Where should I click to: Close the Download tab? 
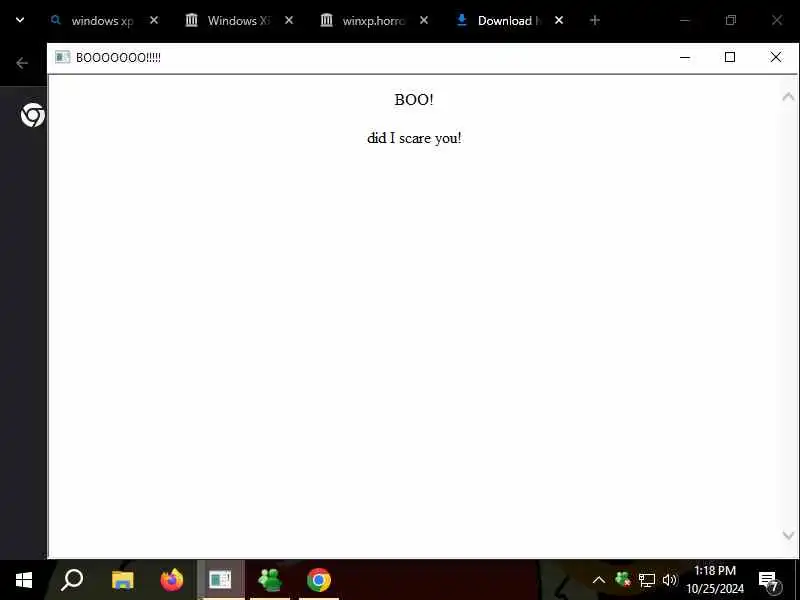(x=559, y=20)
